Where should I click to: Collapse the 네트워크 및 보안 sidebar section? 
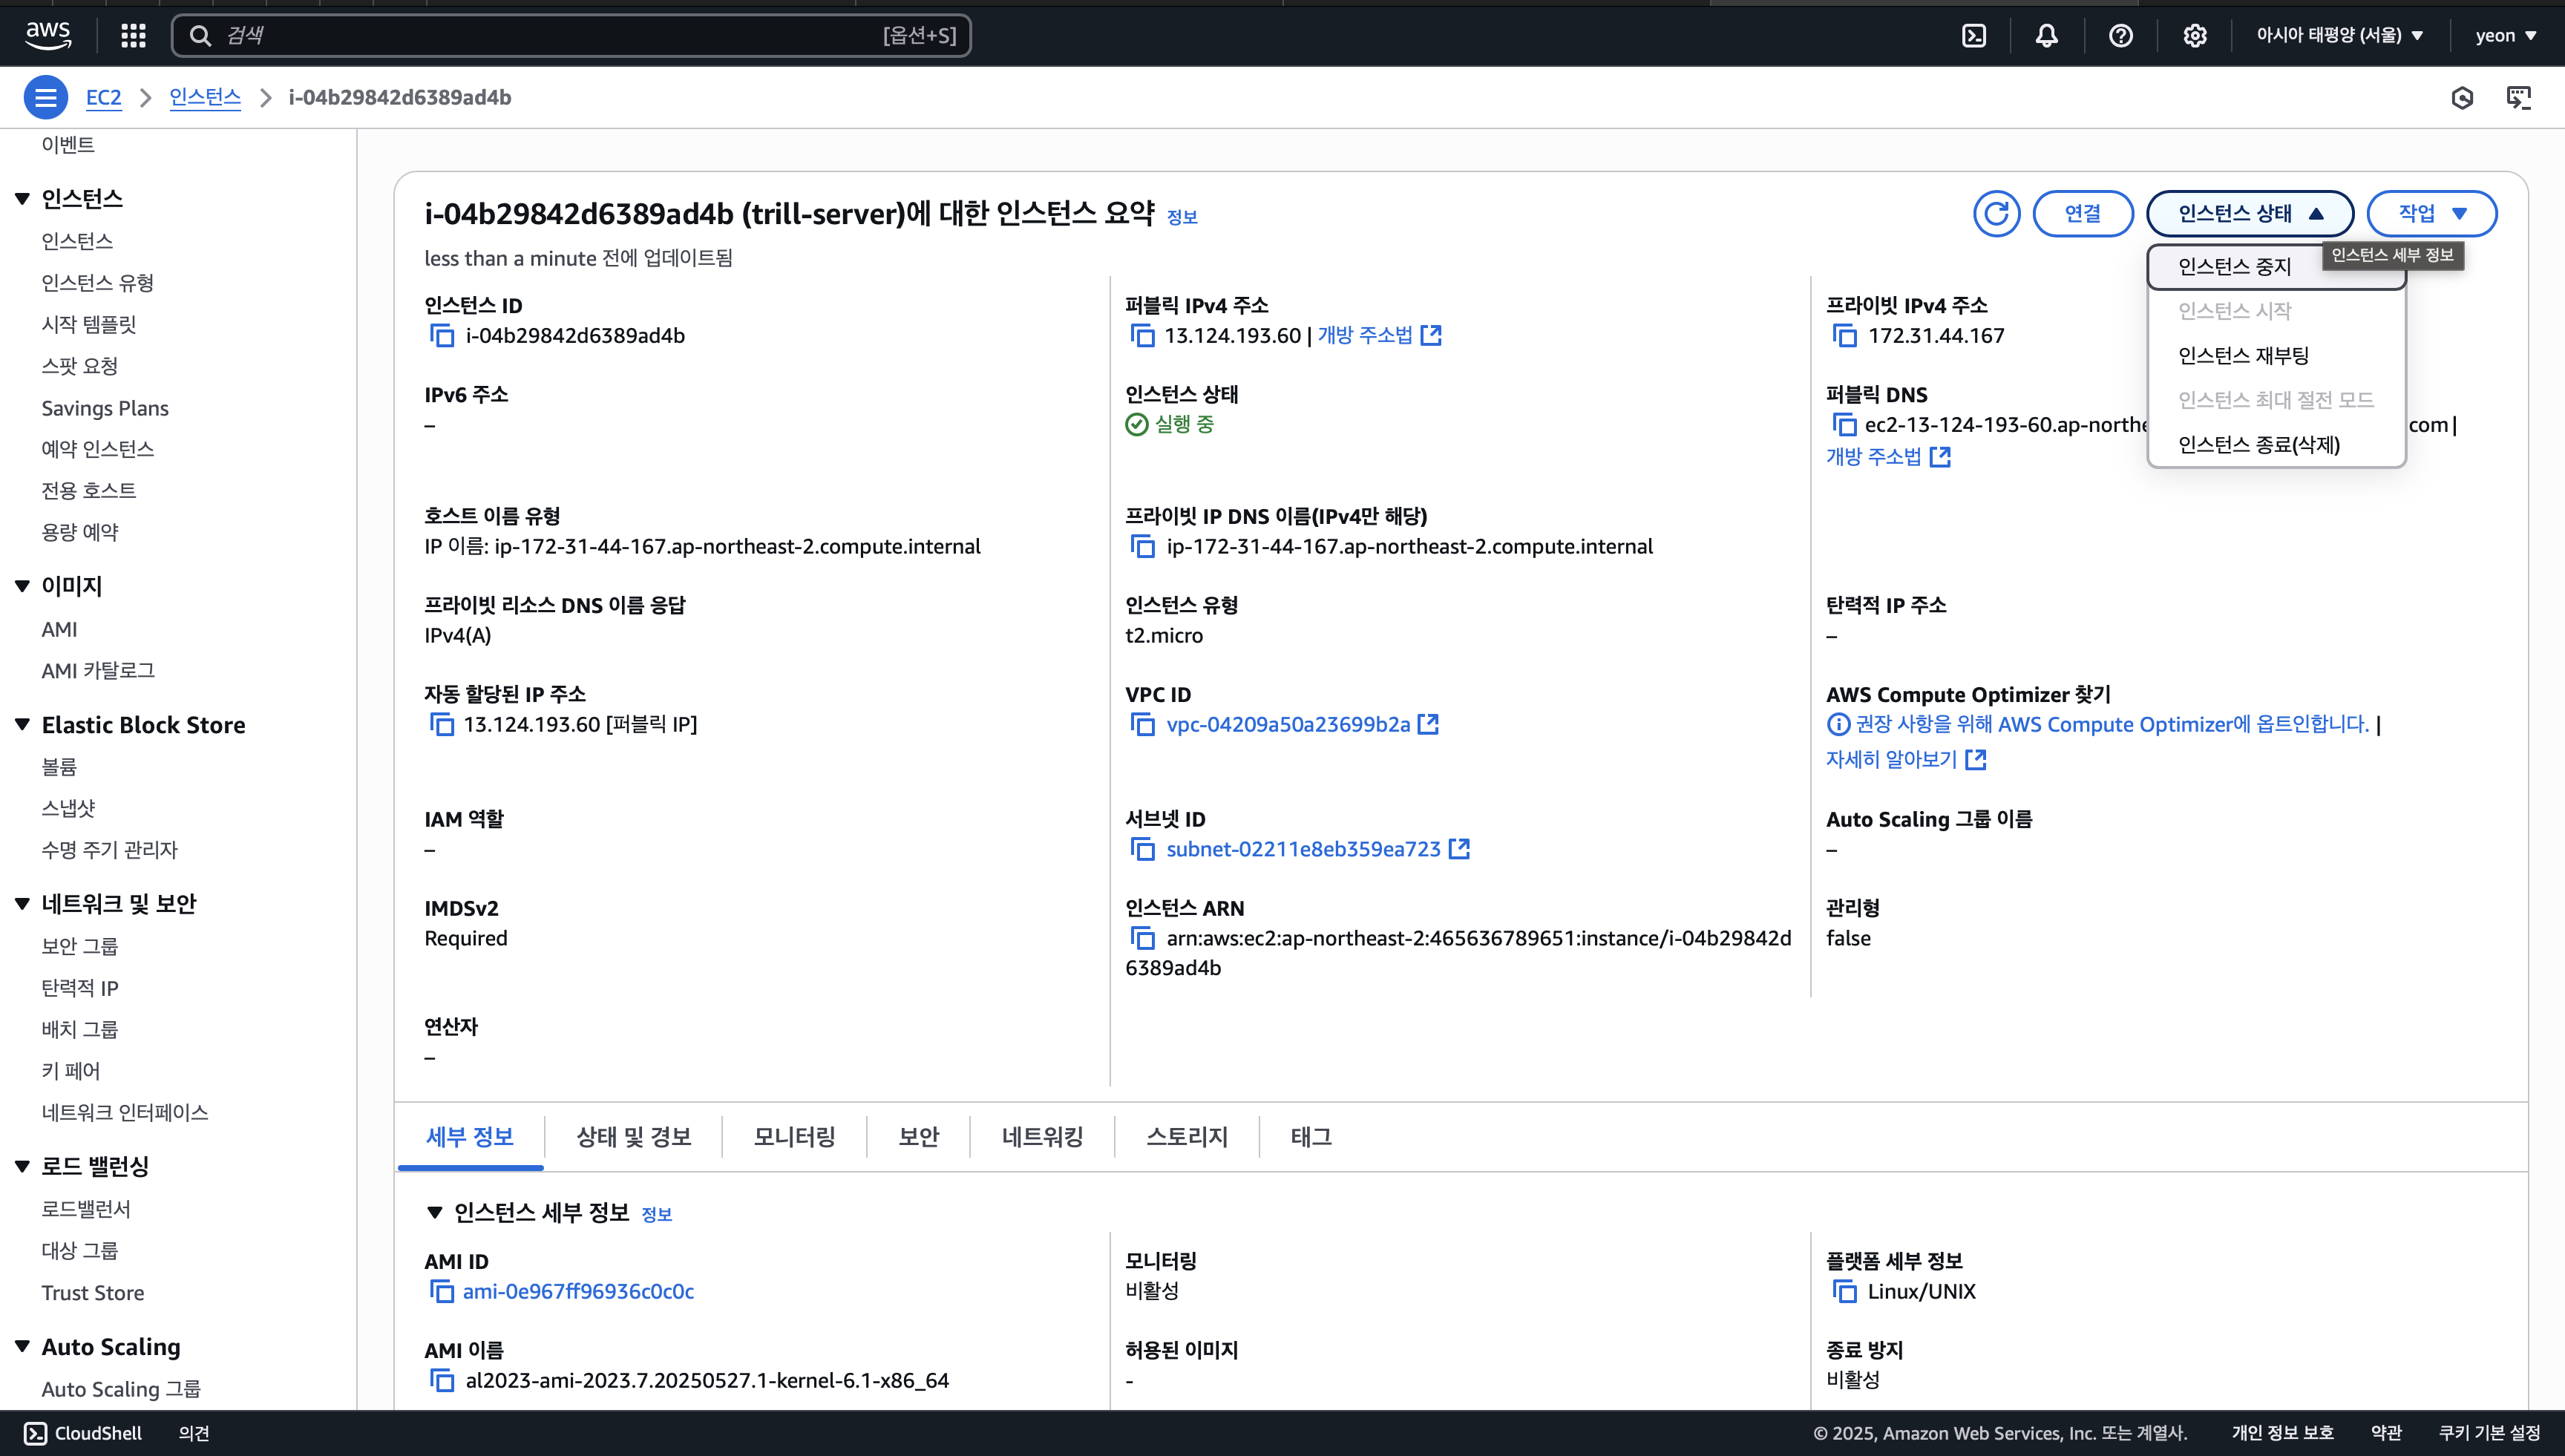22,904
